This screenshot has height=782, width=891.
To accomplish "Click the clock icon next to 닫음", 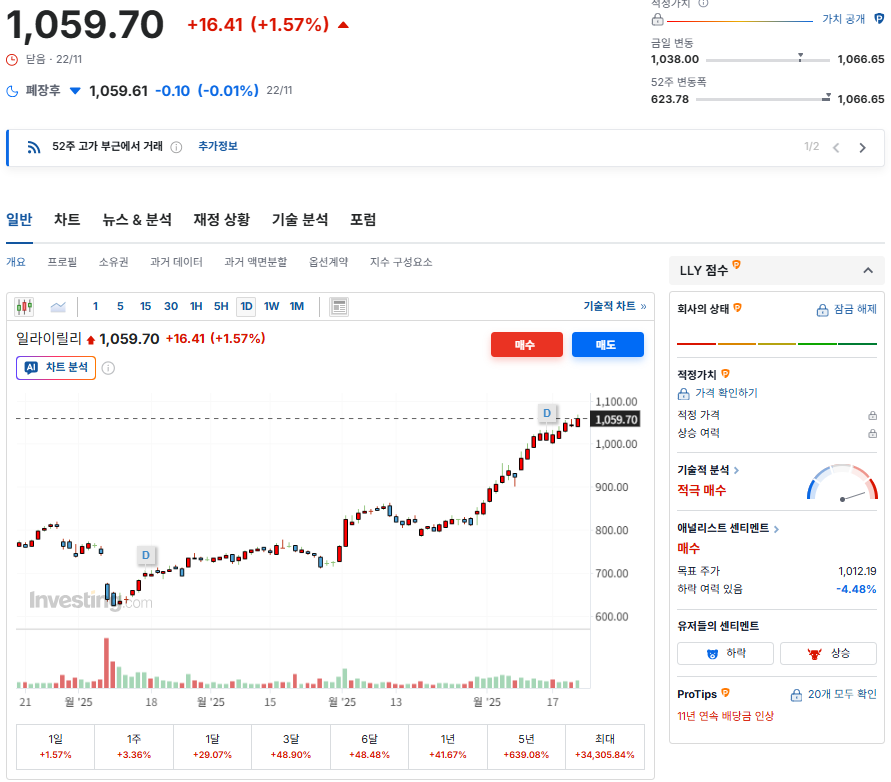I will point(12,59).
